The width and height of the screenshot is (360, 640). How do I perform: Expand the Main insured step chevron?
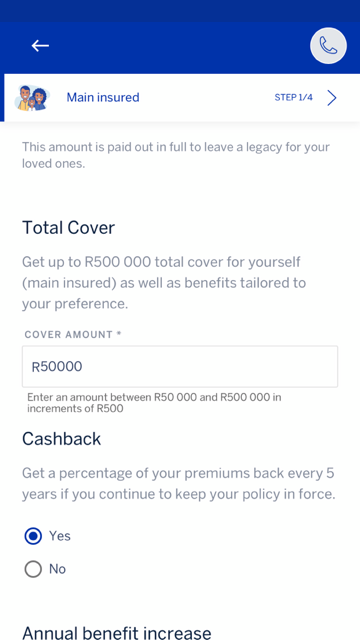(332, 98)
